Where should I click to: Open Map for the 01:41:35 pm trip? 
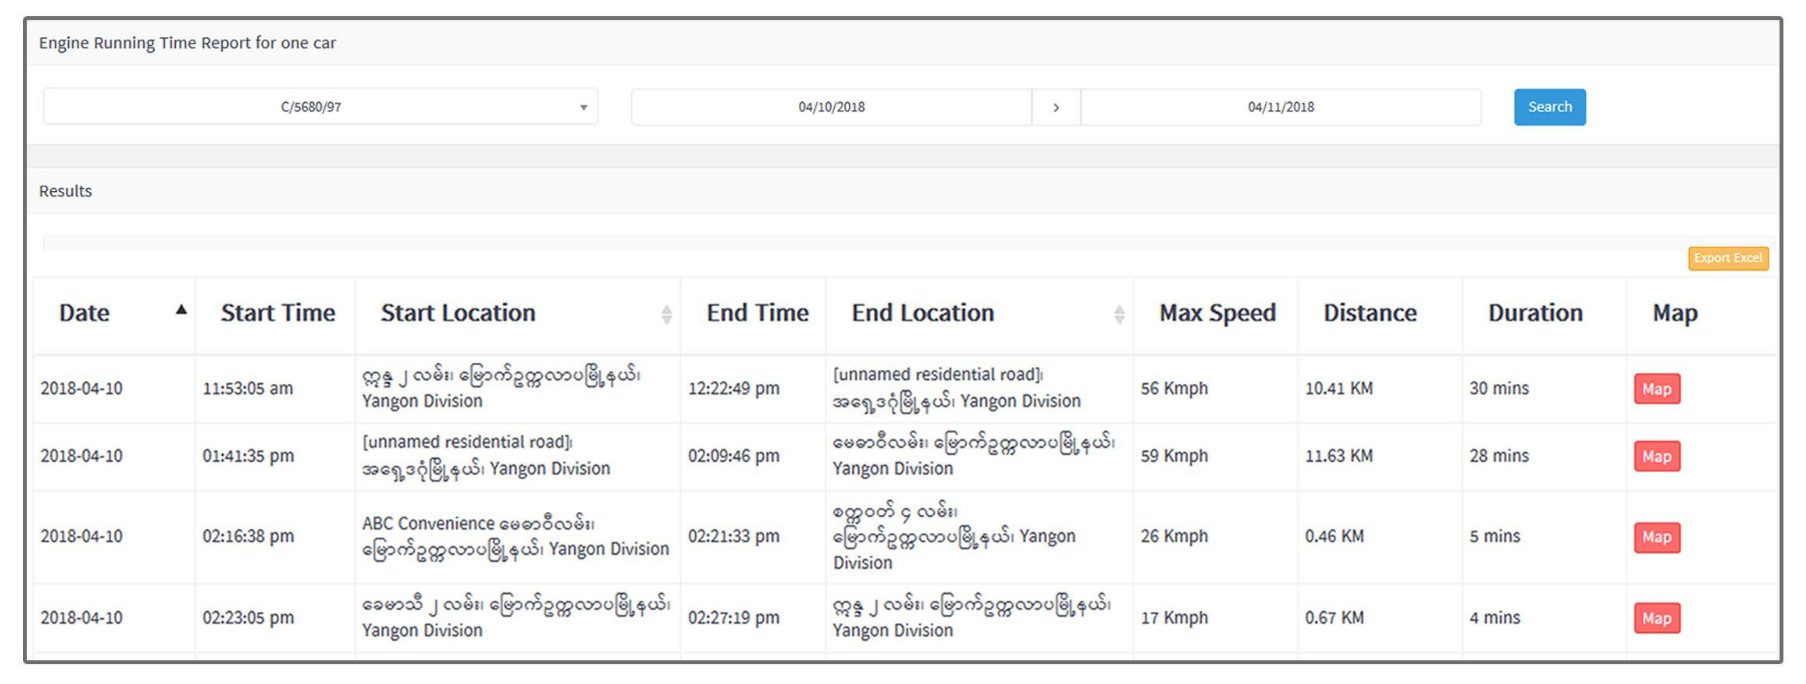(x=1656, y=456)
